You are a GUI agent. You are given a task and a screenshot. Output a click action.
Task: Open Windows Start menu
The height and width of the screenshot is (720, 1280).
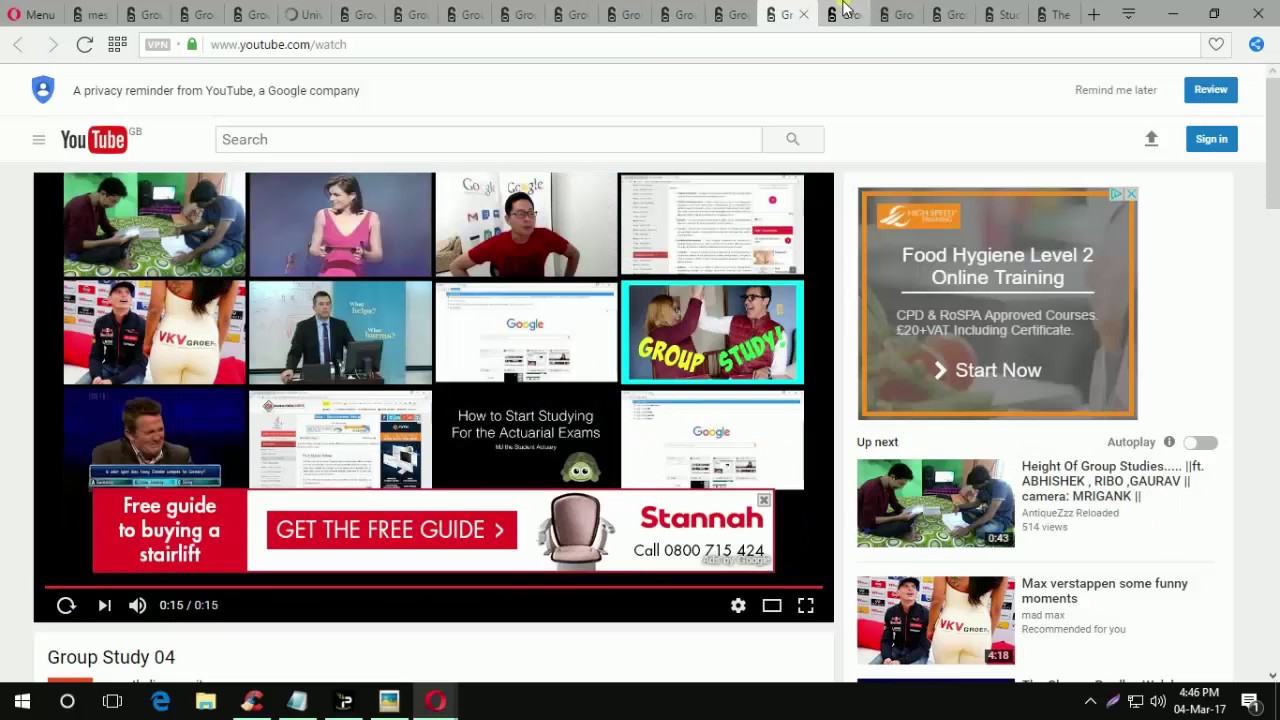[22, 701]
